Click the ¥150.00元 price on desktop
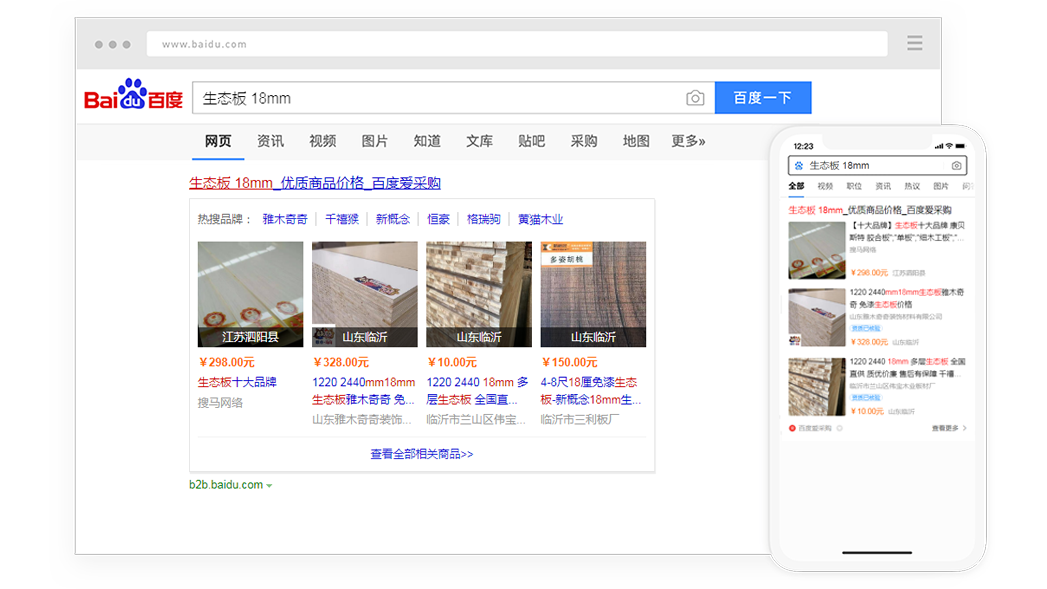 pyautogui.click(x=570, y=362)
